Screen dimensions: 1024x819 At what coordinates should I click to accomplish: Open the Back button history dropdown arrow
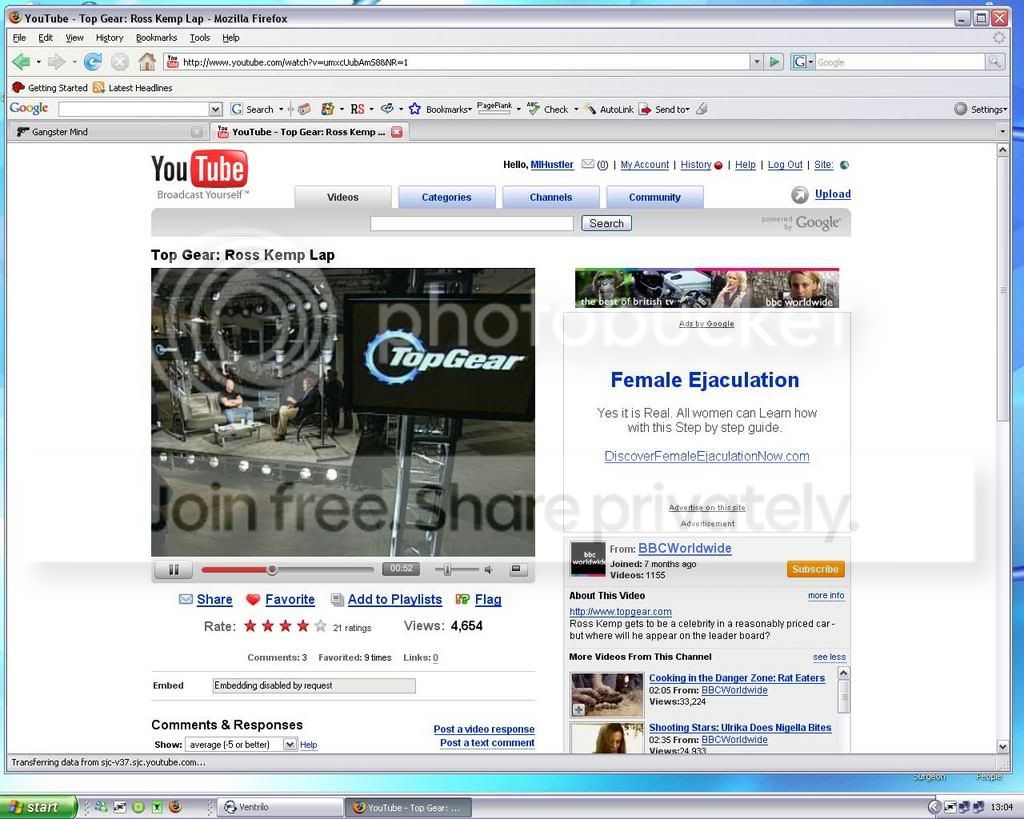click(x=39, y=62)
